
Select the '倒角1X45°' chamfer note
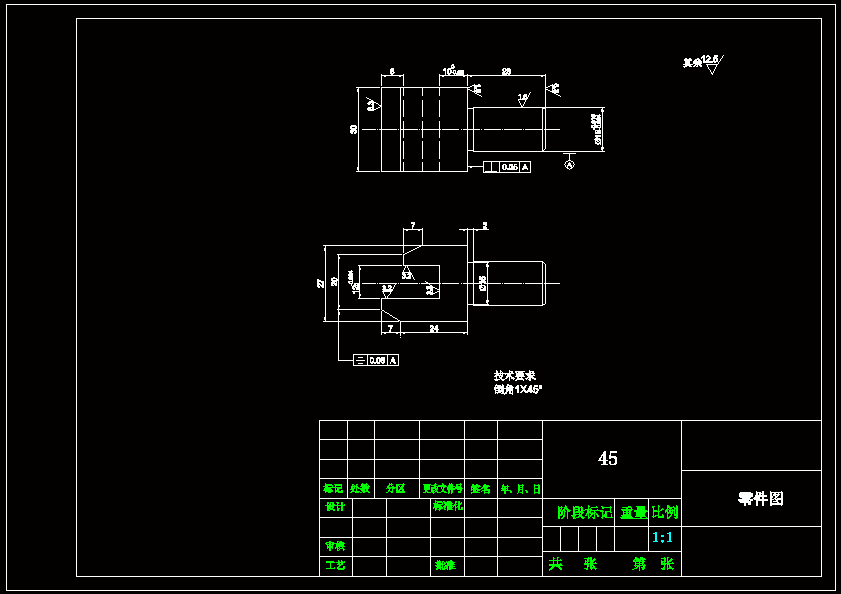(x=518, y=390)
